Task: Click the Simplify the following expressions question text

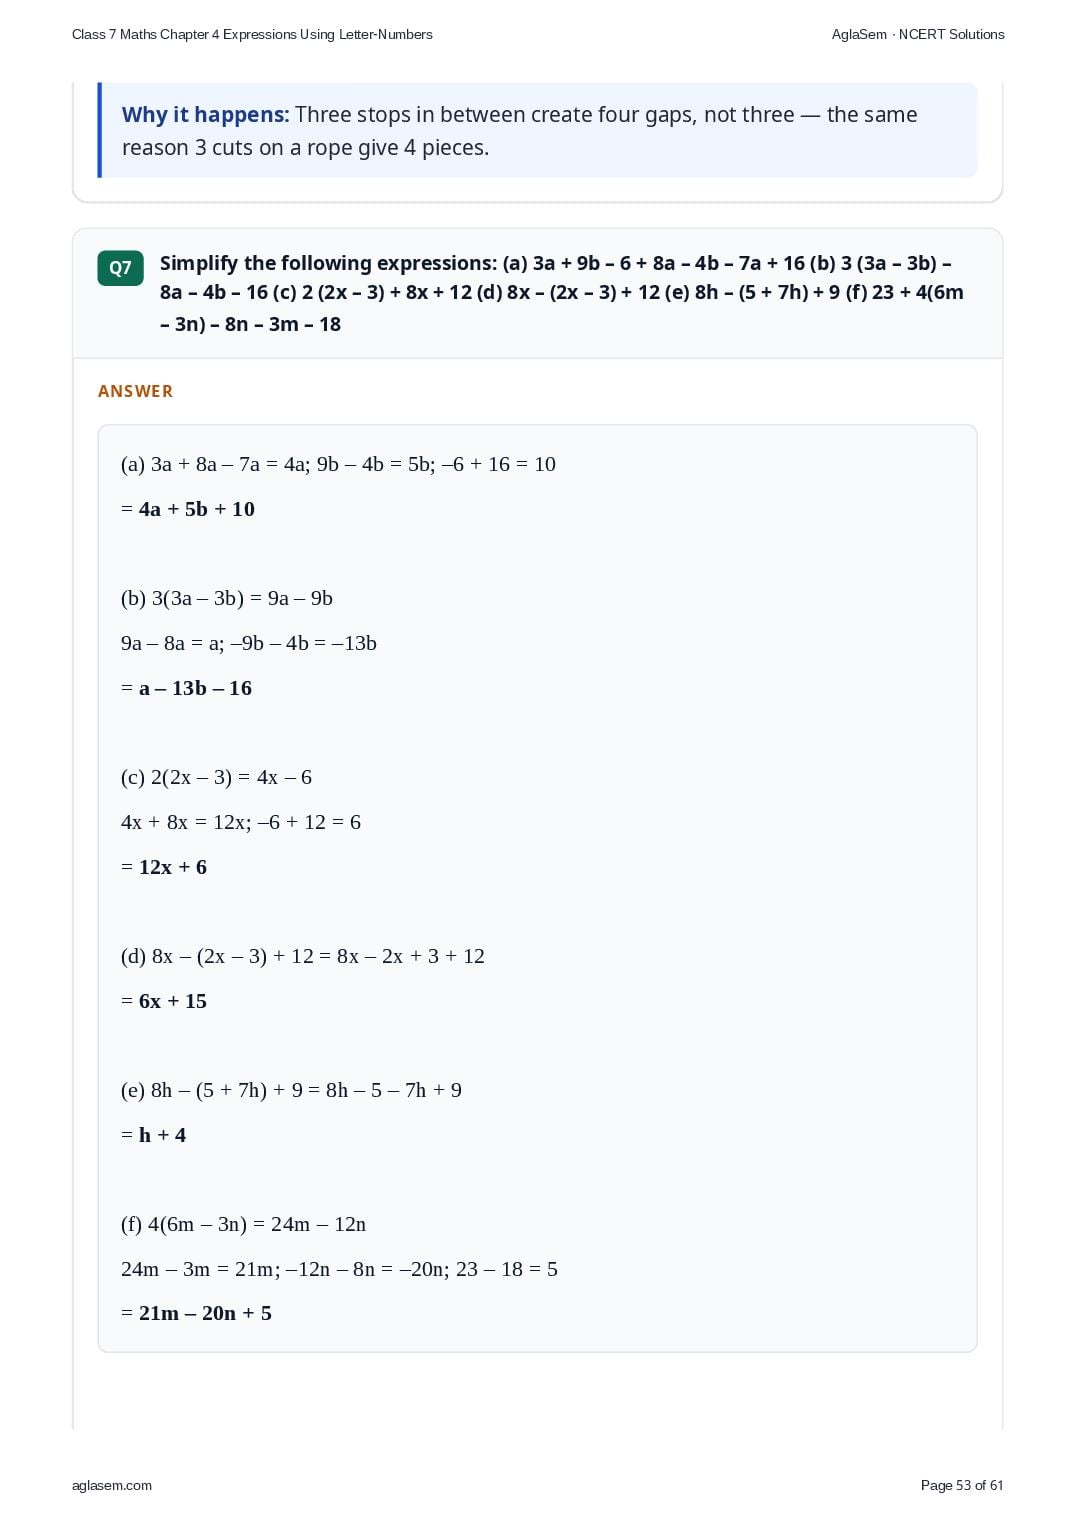Action: [562, 293]
